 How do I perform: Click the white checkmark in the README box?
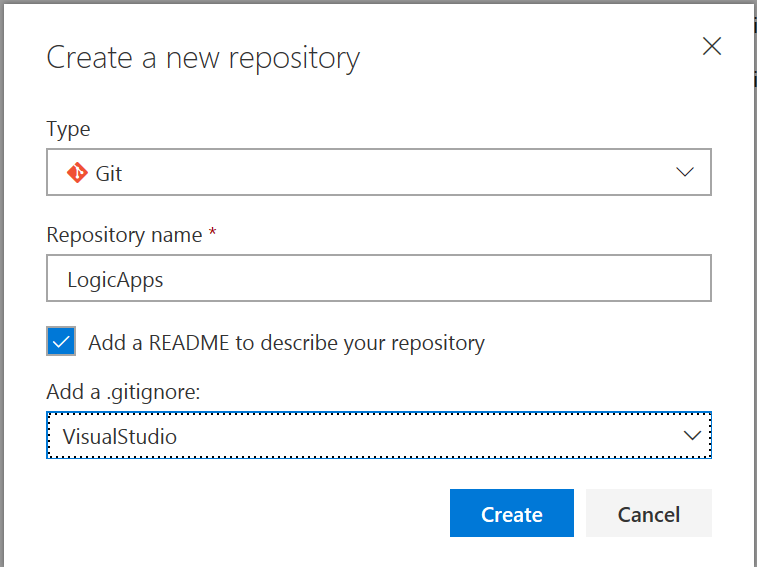(61, 342)
